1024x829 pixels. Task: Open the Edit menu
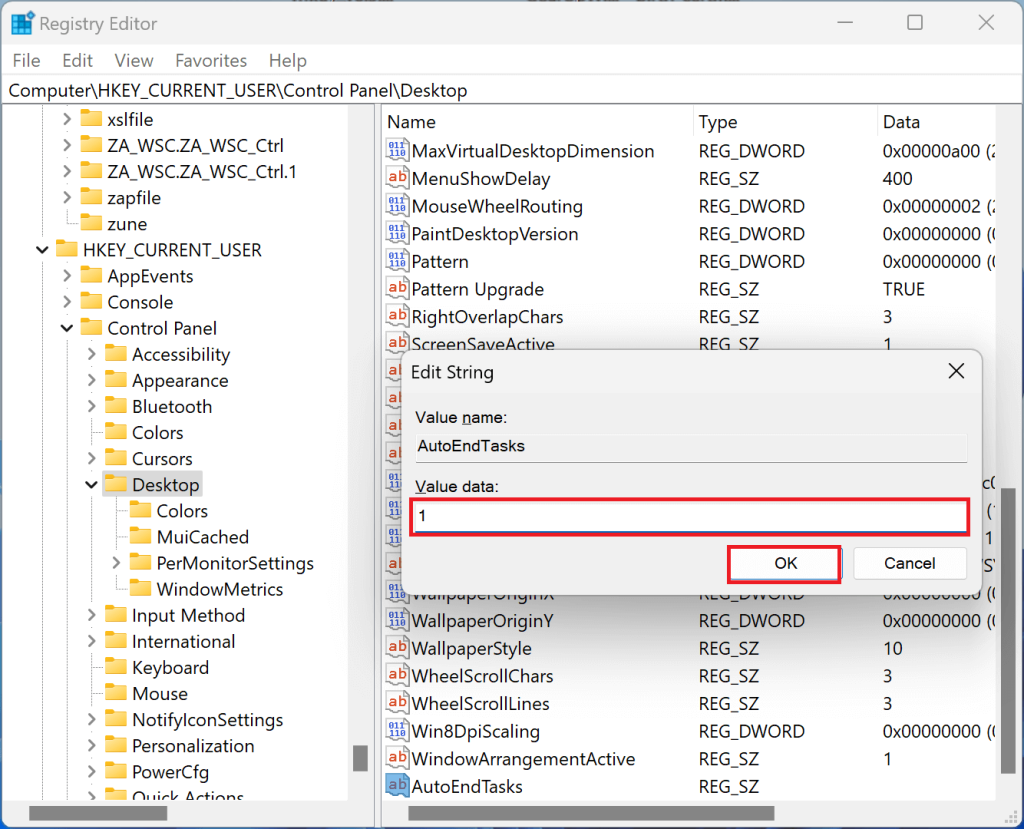click(77, 61)
